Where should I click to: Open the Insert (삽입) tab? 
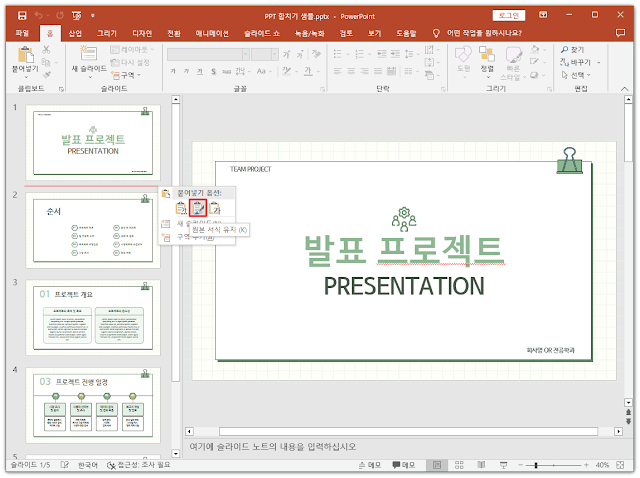tap(75, 33)
